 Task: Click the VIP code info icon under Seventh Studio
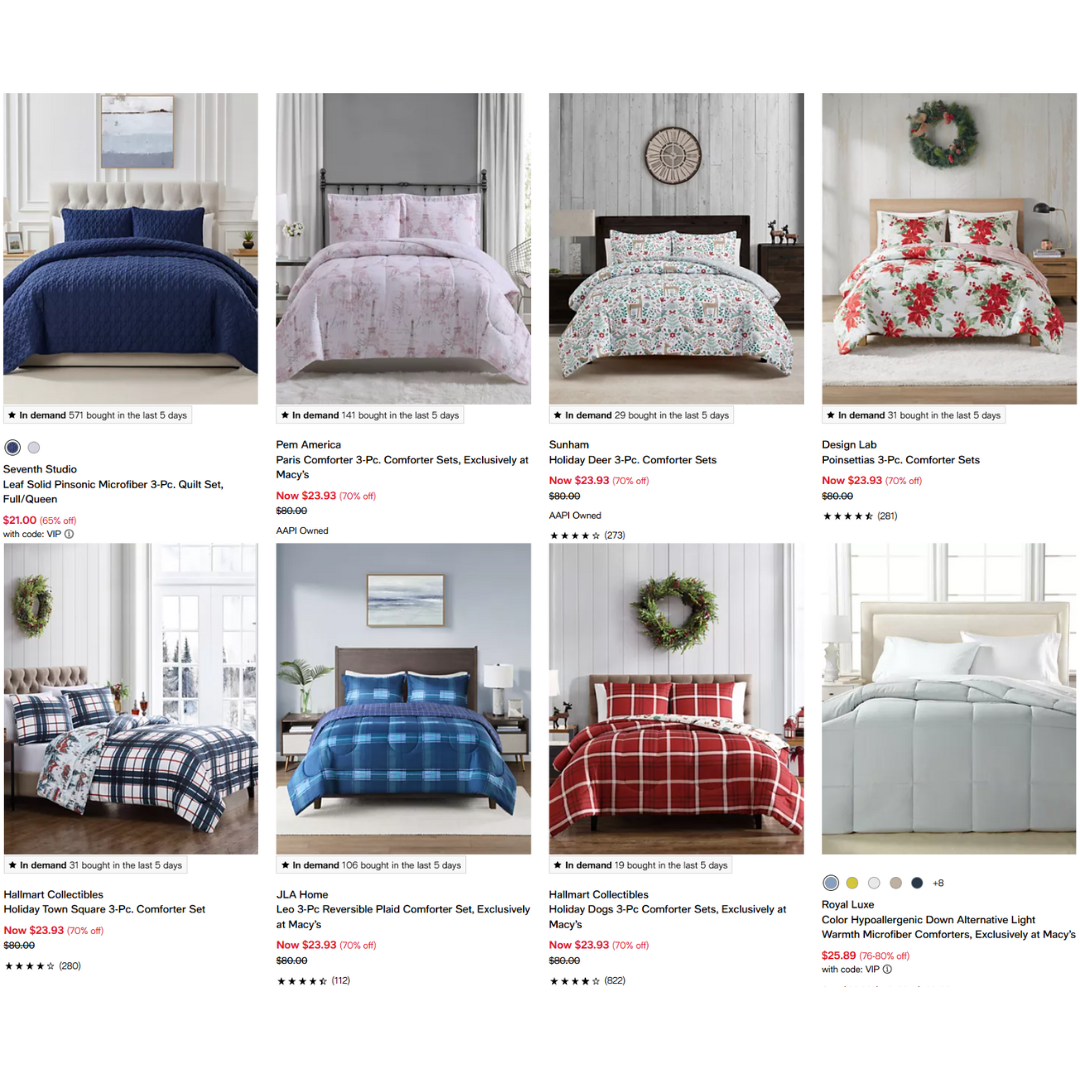click(x=69, y=534)
